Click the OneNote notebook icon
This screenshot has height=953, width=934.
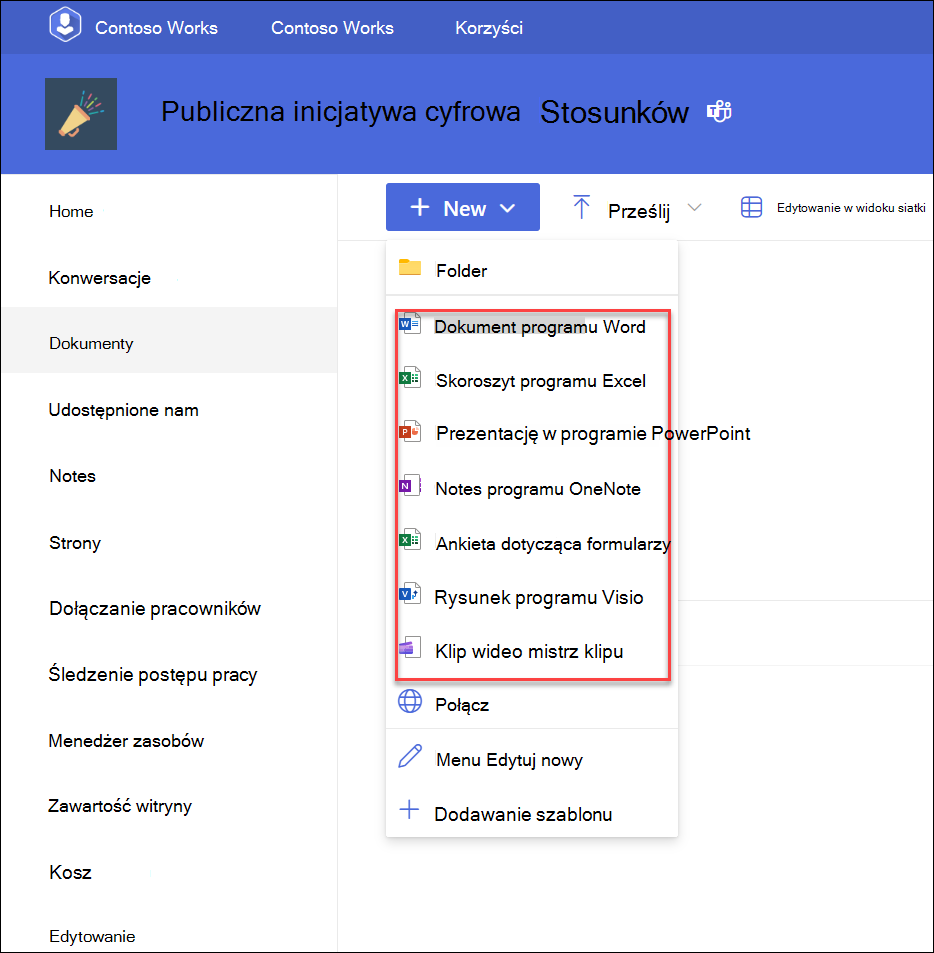click(410, 486)
